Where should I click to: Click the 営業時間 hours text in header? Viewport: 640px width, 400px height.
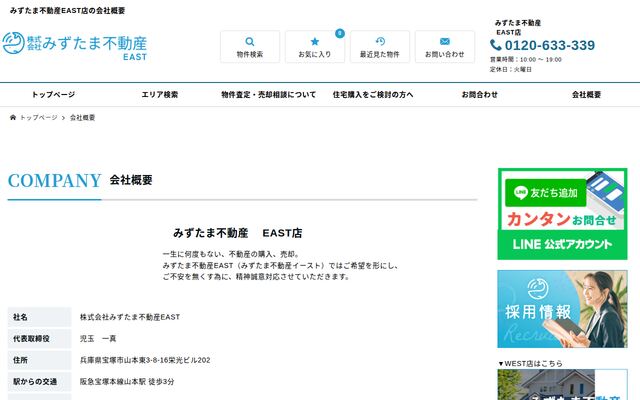tap(526, 60)
